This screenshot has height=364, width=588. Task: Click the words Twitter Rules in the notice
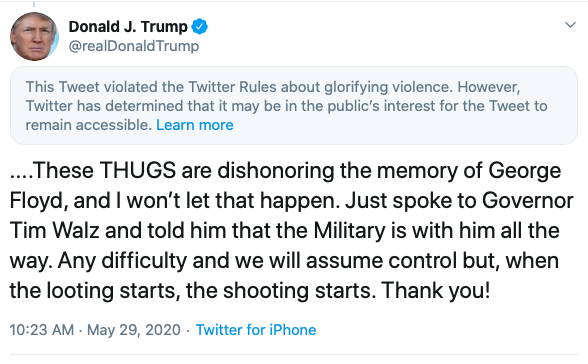coord(232,87)
